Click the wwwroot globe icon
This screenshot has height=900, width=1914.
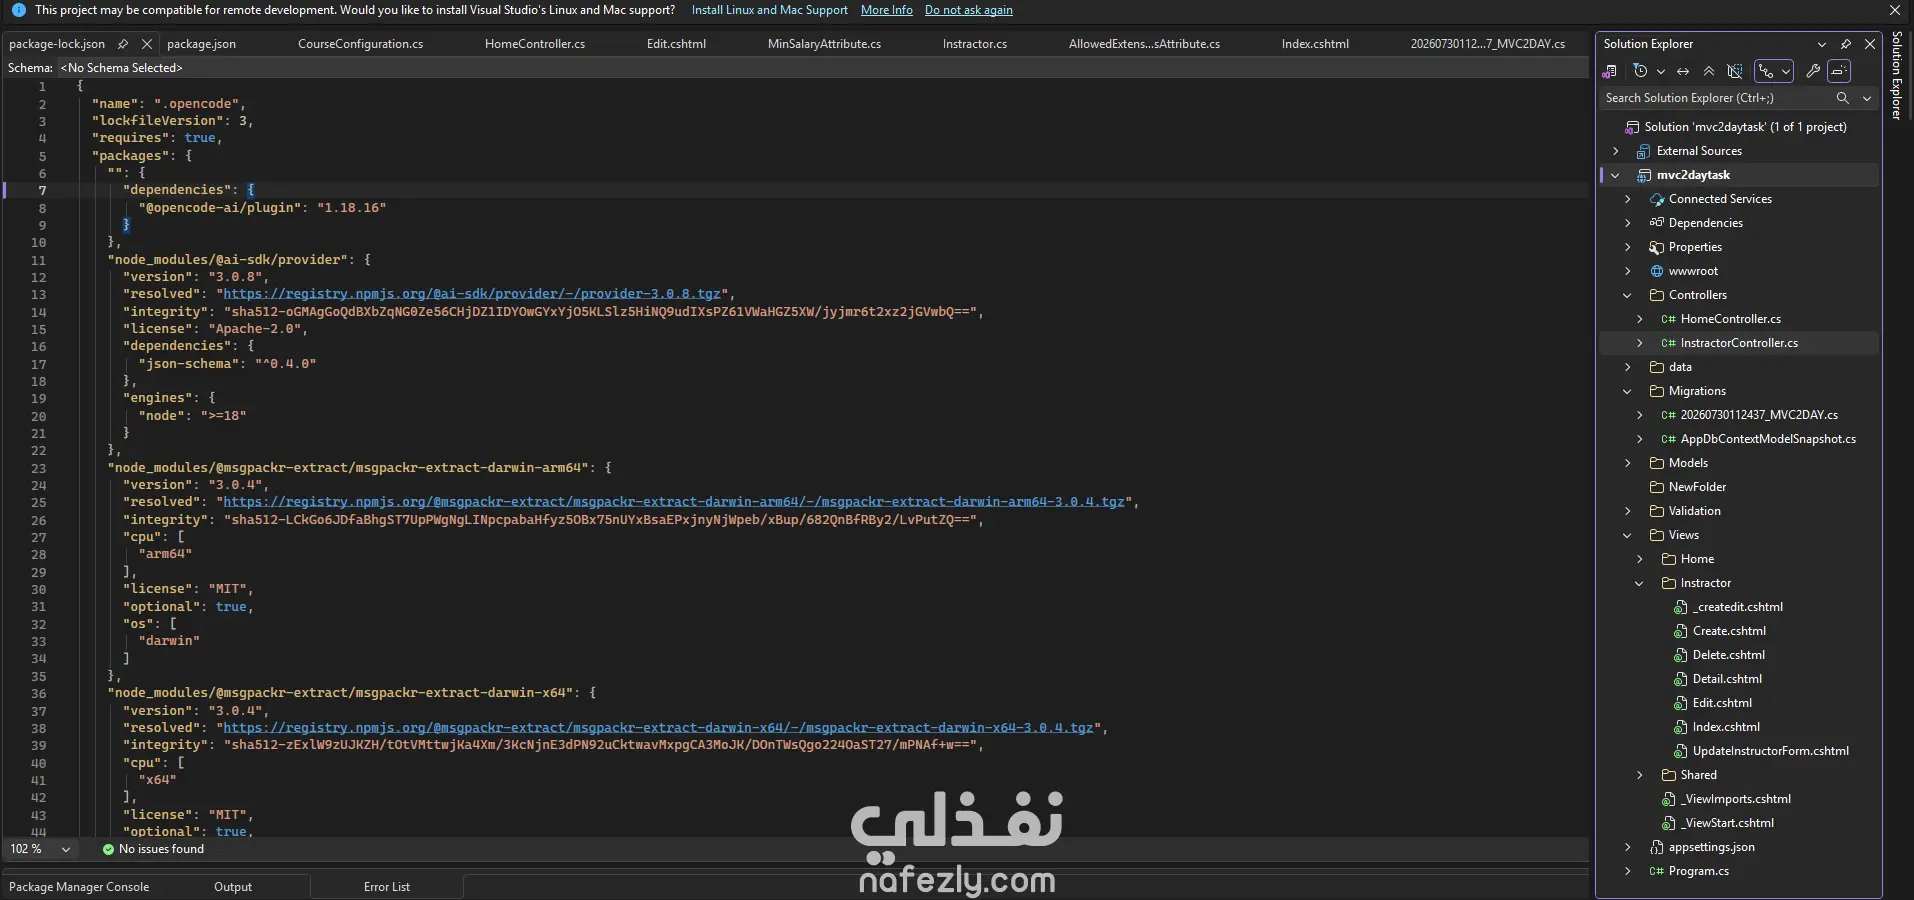[1657, 271]
